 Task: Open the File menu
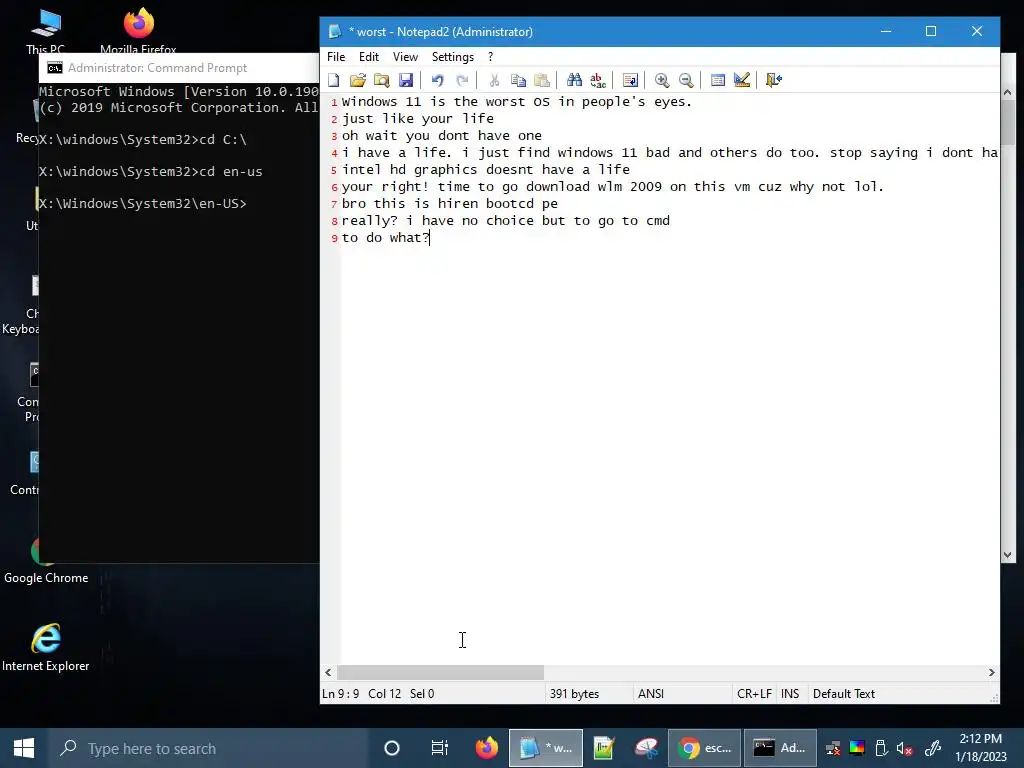pos(336,57)
